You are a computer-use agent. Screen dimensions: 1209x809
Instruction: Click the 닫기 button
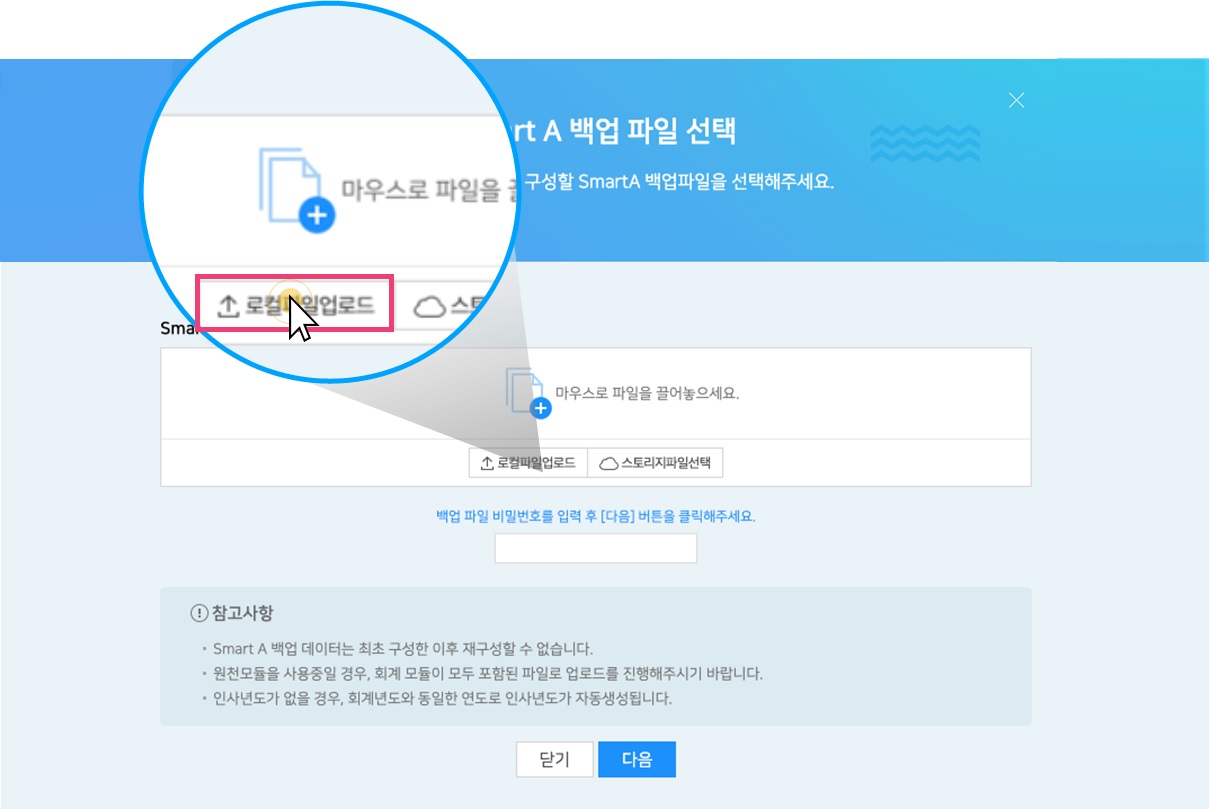(x=555, y=759)
